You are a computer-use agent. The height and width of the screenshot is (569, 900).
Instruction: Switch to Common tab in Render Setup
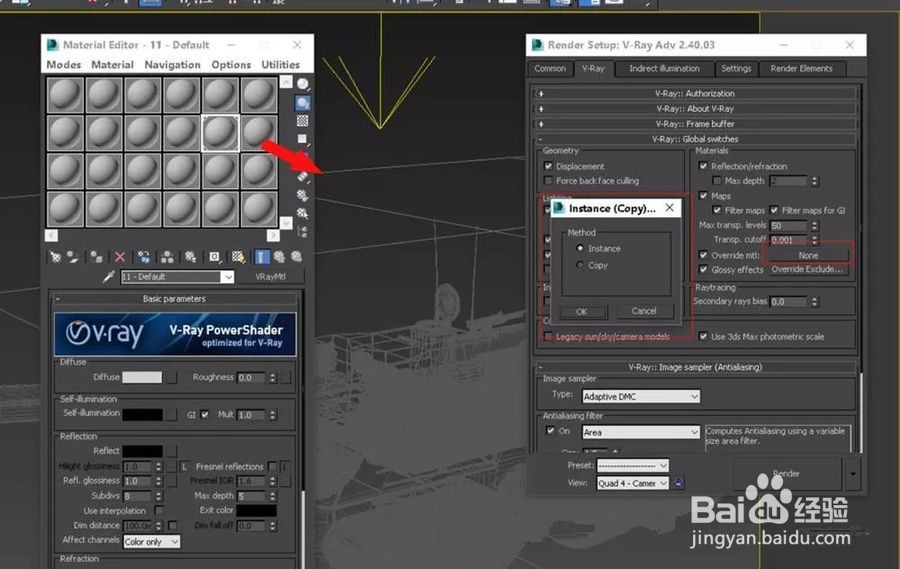click(550, 68)
